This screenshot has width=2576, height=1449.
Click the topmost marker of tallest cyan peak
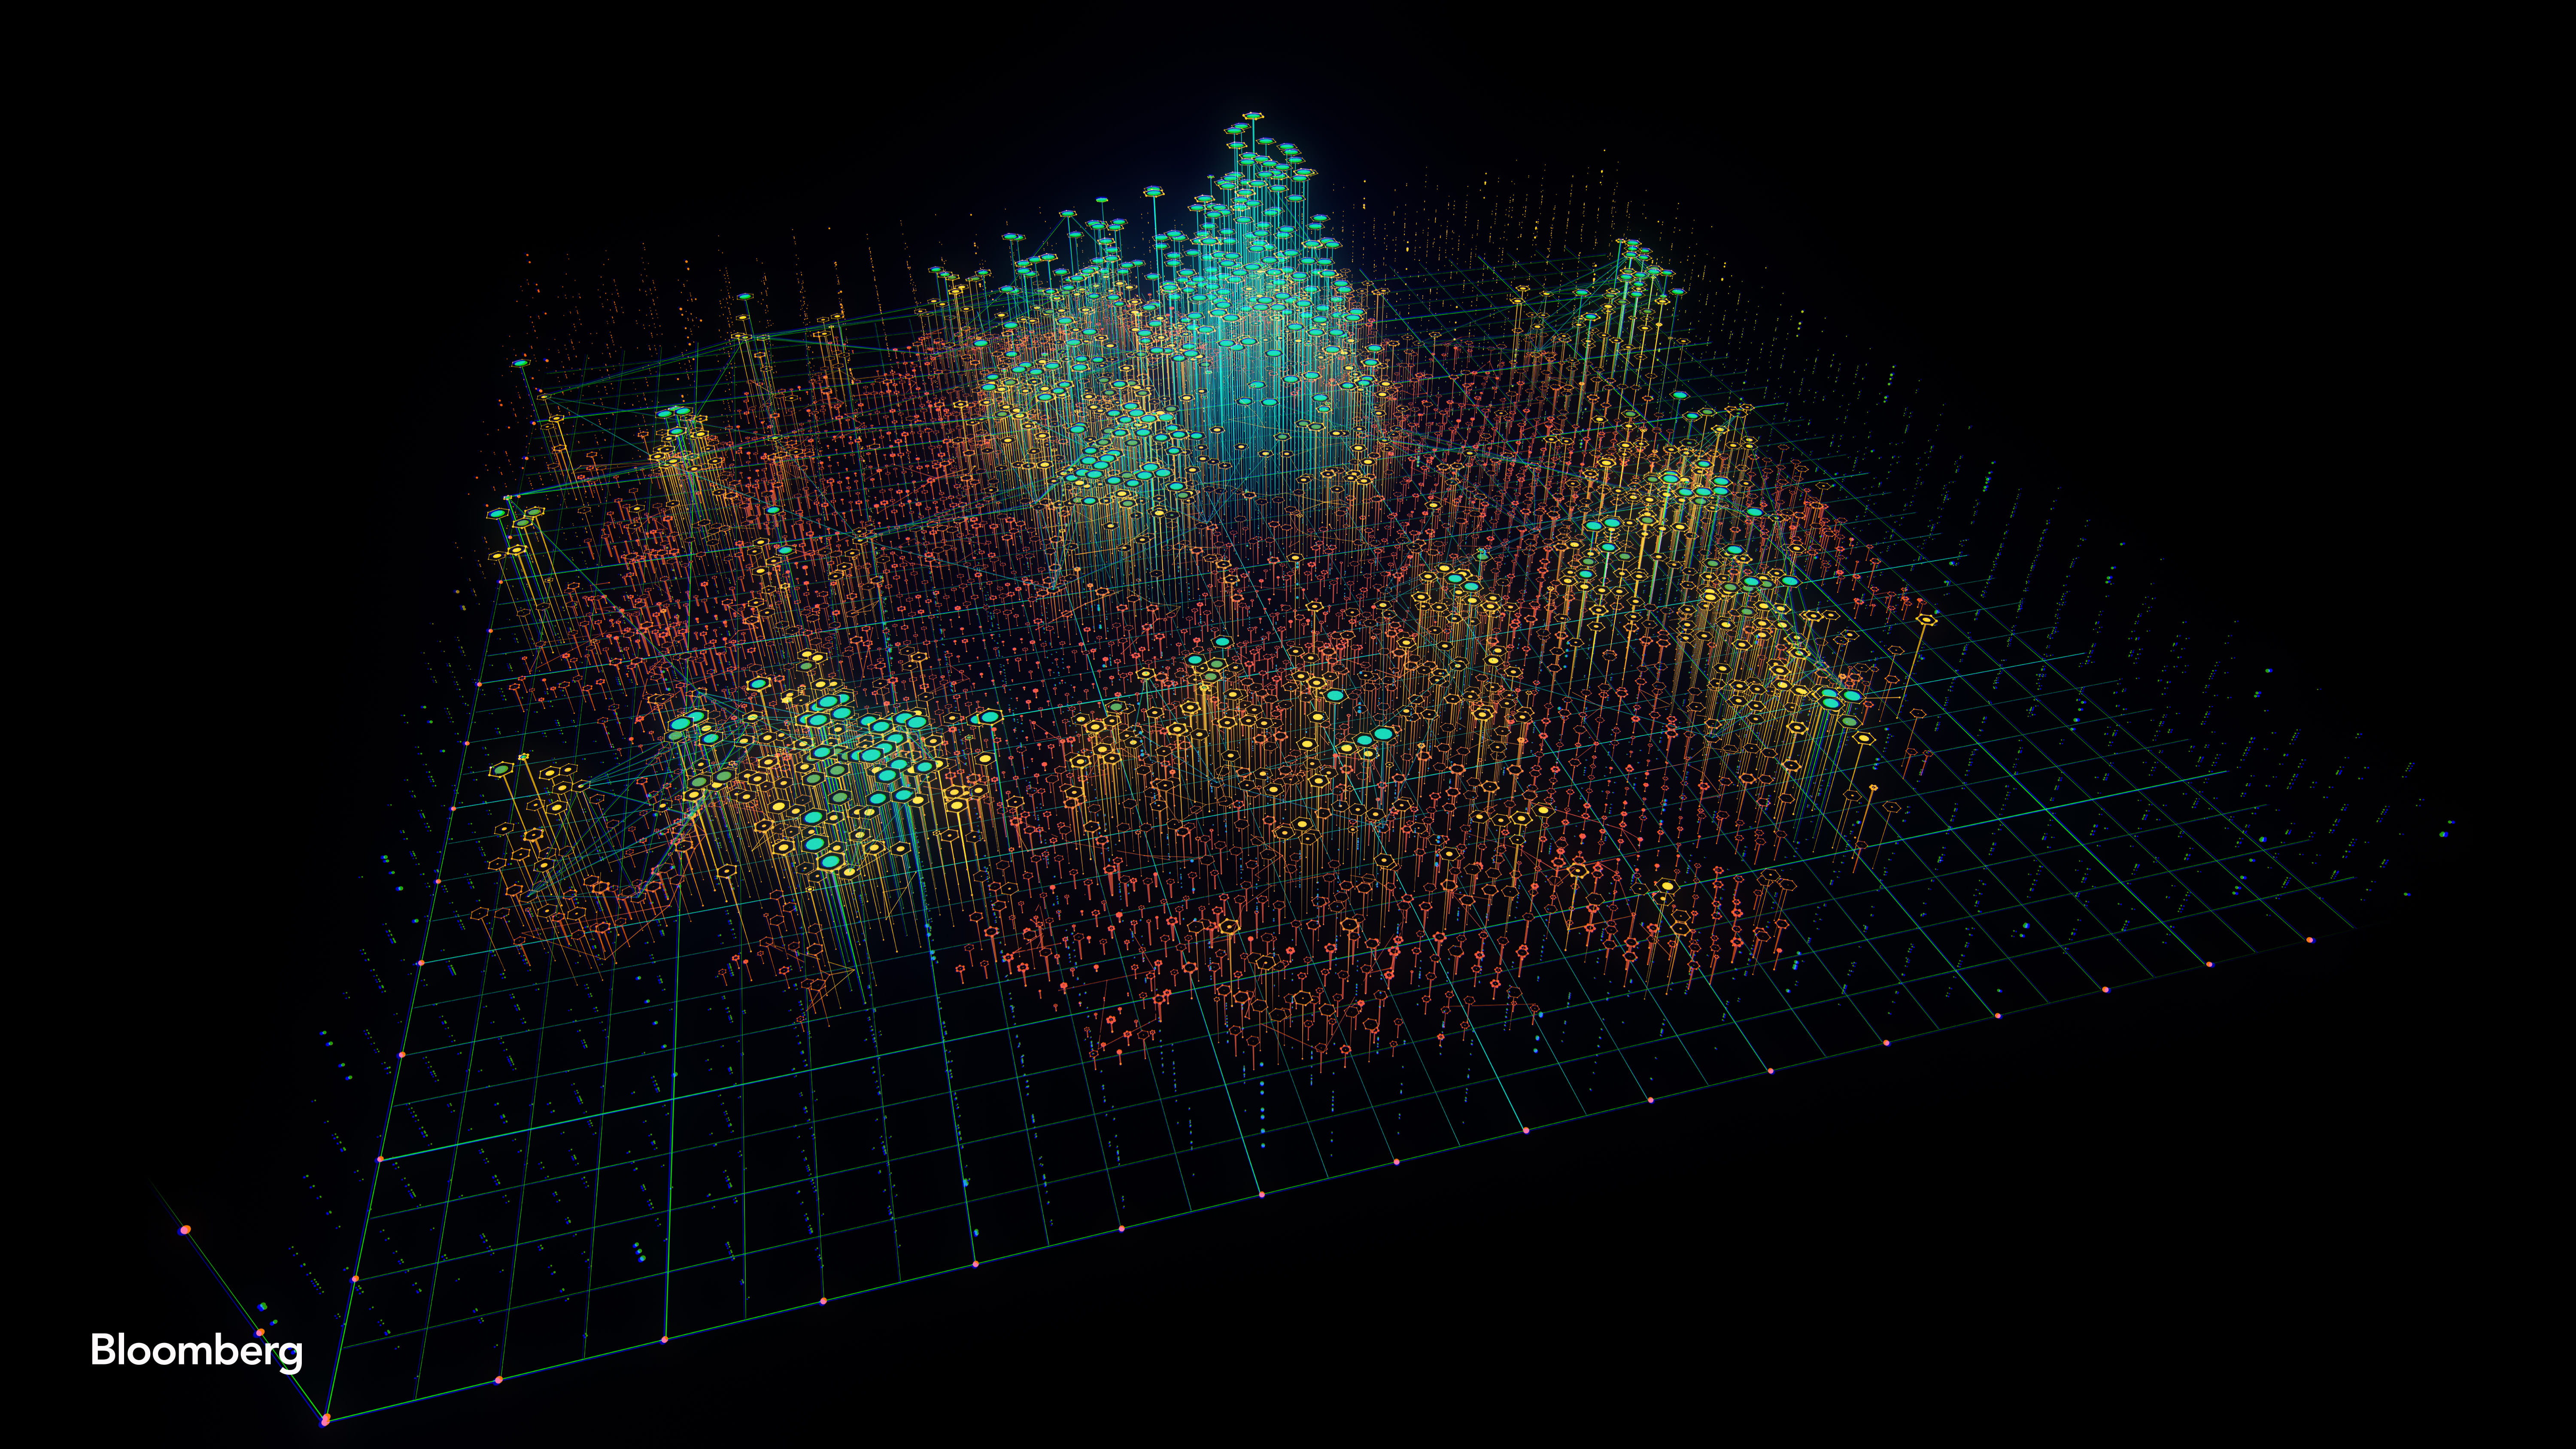click(x=1252, y=116)
